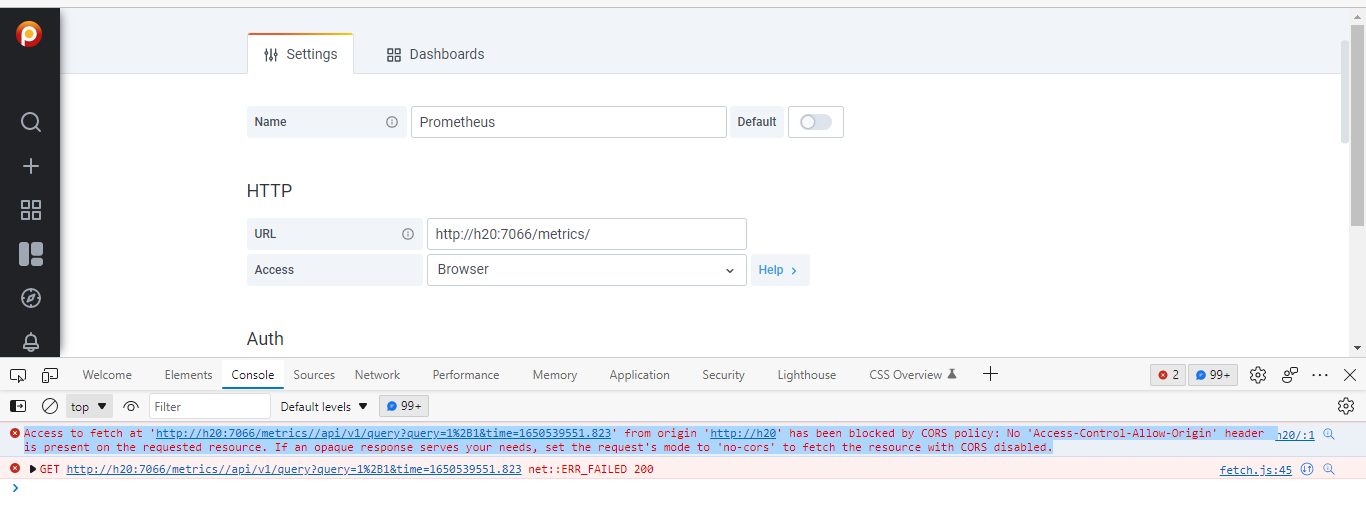Screen dimensions: 1366x529
Task: Open the Sources DevTools tab
Action: point(314,375)
